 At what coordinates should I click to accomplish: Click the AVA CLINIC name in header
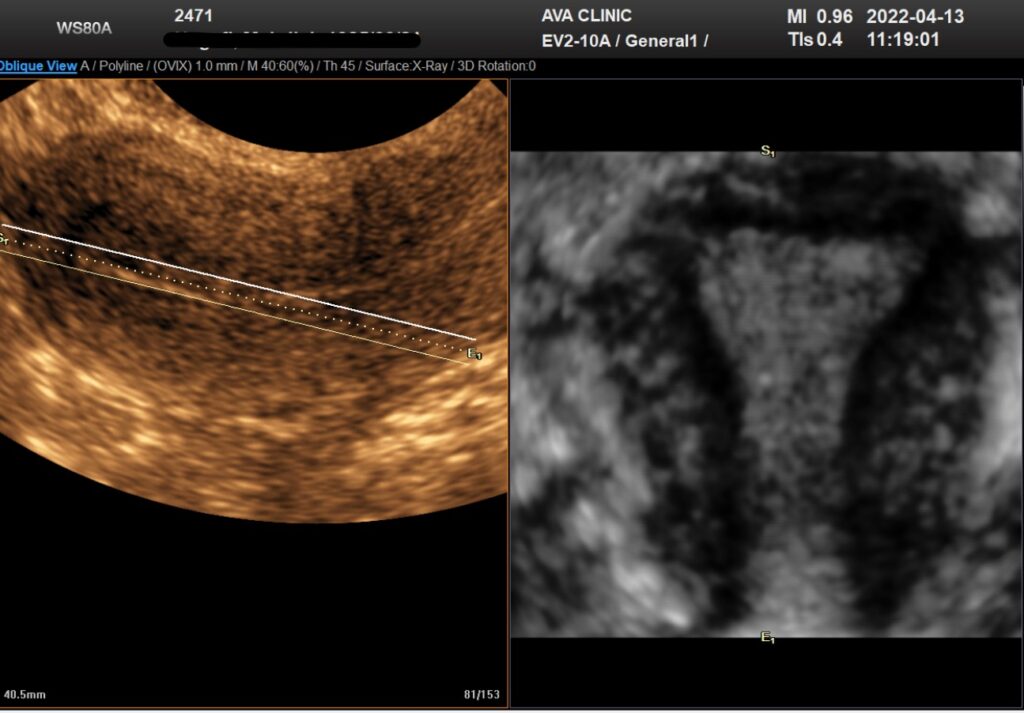(586, 16)
